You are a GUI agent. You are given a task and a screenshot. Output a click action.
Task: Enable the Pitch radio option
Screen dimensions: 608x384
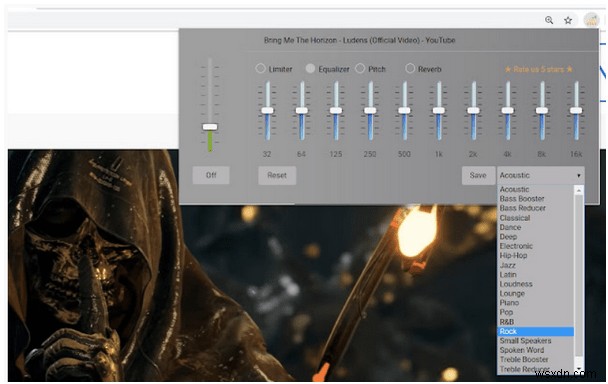tap(360, 68)
